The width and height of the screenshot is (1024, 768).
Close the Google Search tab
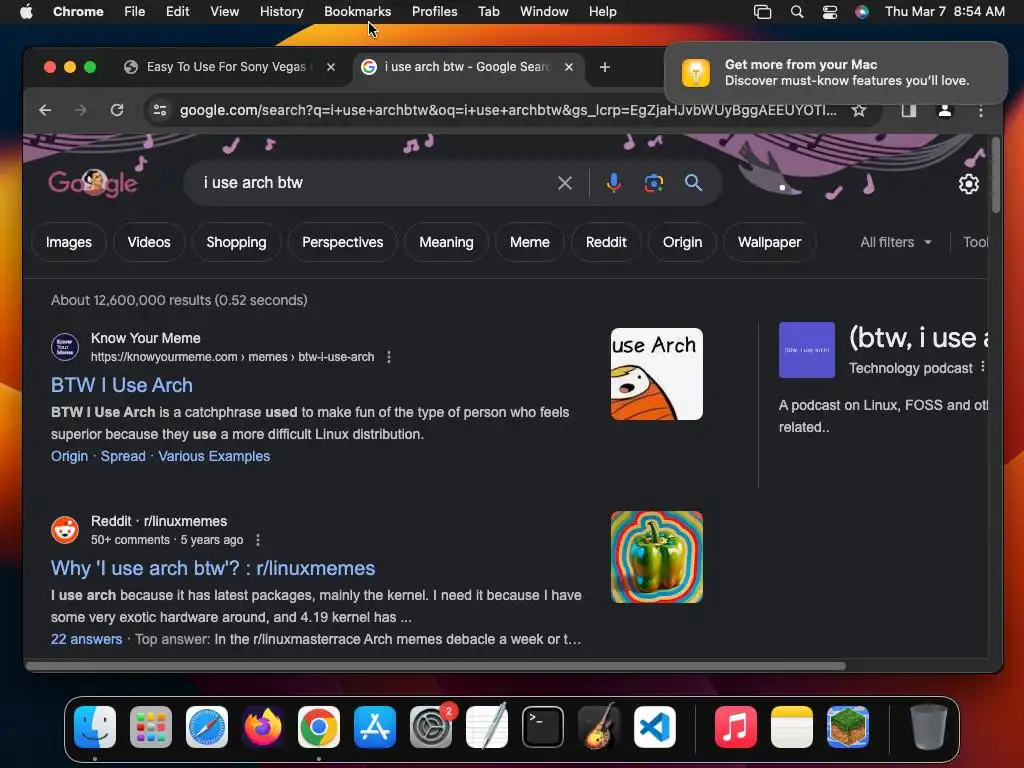coord(569,67)
